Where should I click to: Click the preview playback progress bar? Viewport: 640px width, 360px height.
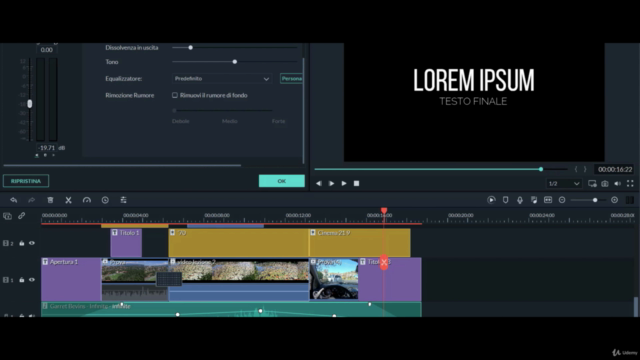tap(441, 169)
